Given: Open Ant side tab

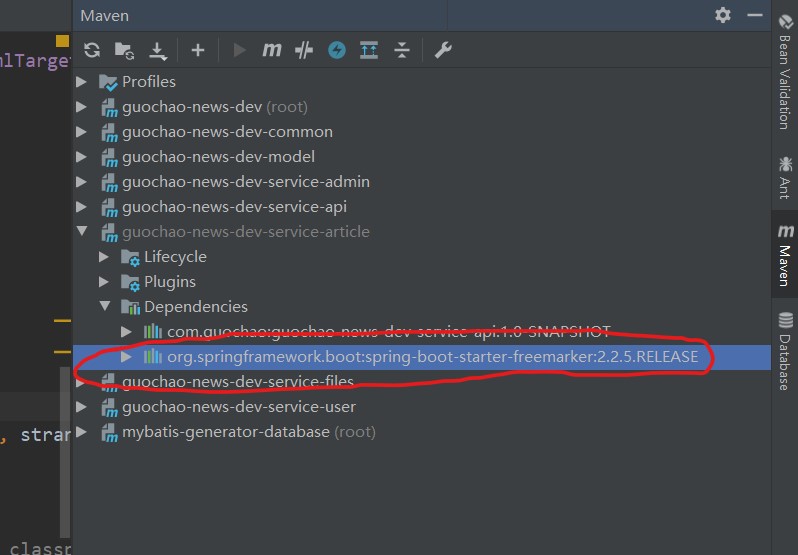Looking at the screenshot, I should click(x=785, y=178).
